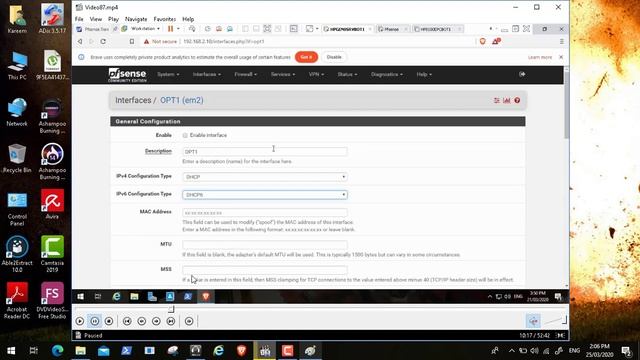Open the Brave hamburger menu
This screenshot has height=360, width=640.
pyautogui.click(x=562, y=42)
